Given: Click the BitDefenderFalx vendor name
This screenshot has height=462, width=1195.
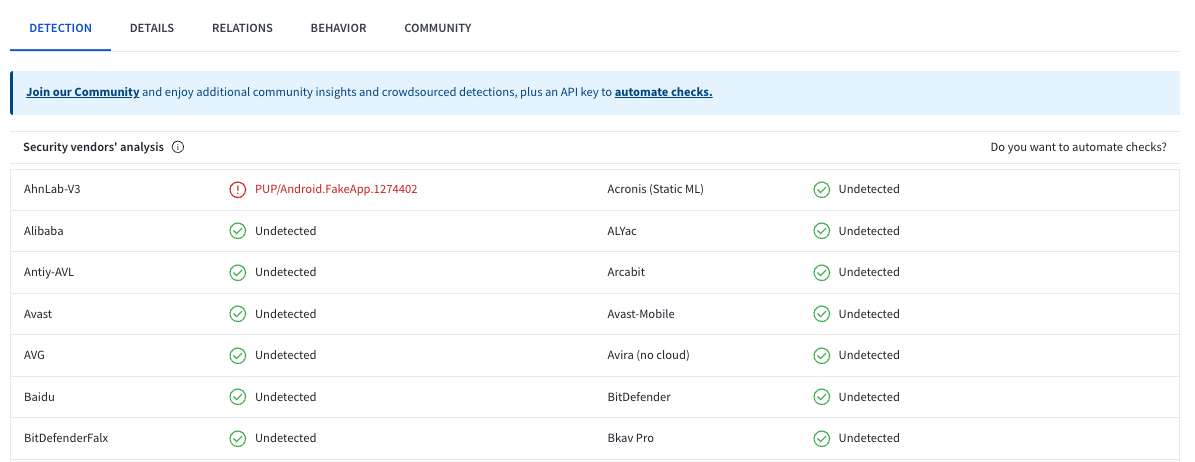Looking at the screenshot, I should 66,438.
